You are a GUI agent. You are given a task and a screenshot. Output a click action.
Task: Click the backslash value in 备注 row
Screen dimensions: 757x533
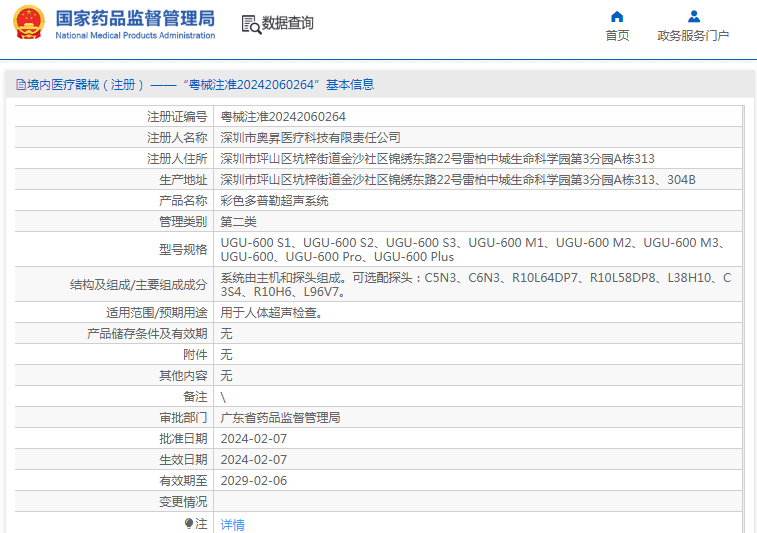tap(223, 397)
